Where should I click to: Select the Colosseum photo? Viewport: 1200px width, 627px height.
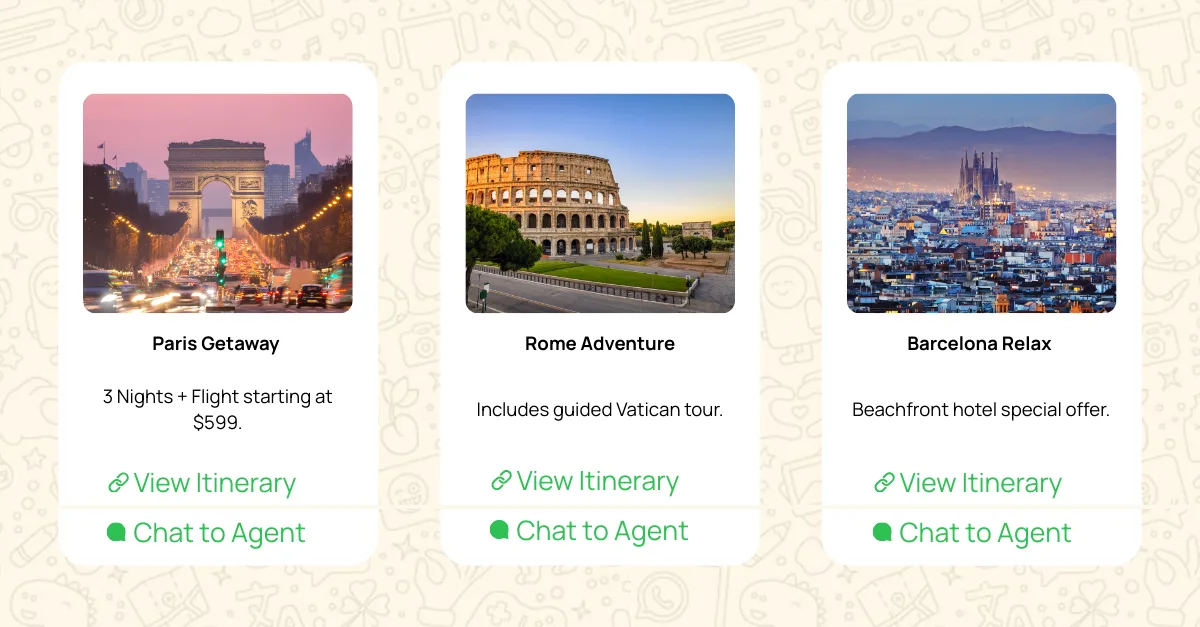[600, 203]
